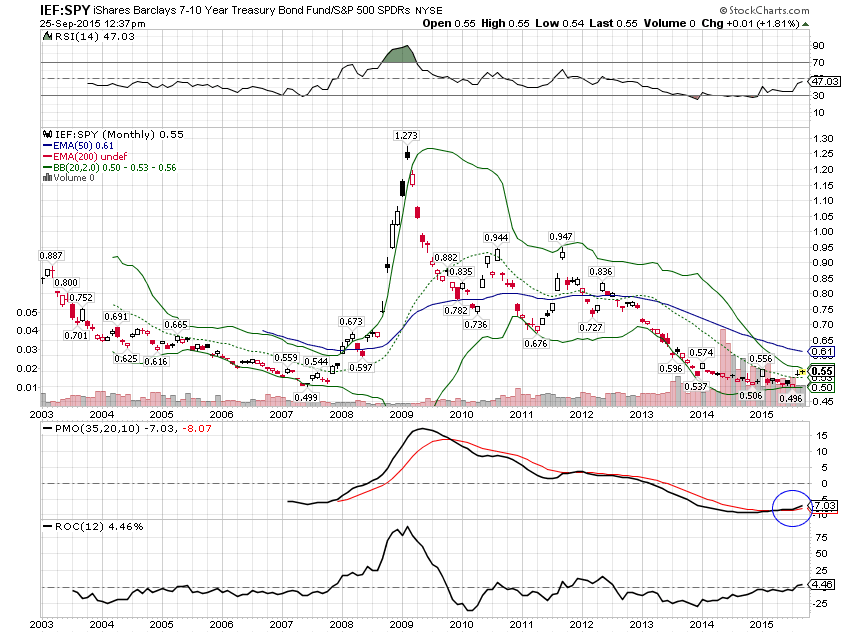Click the 0.574 price label
Image resolution: width=850 pixels, height=633 pixels.
[701, 352]
